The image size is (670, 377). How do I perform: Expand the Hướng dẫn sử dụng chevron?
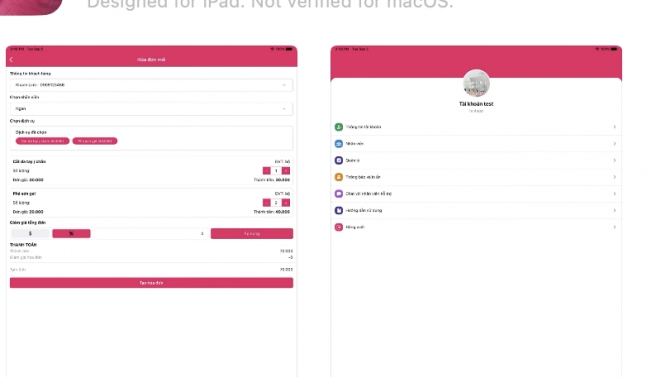tap(614, 210)
